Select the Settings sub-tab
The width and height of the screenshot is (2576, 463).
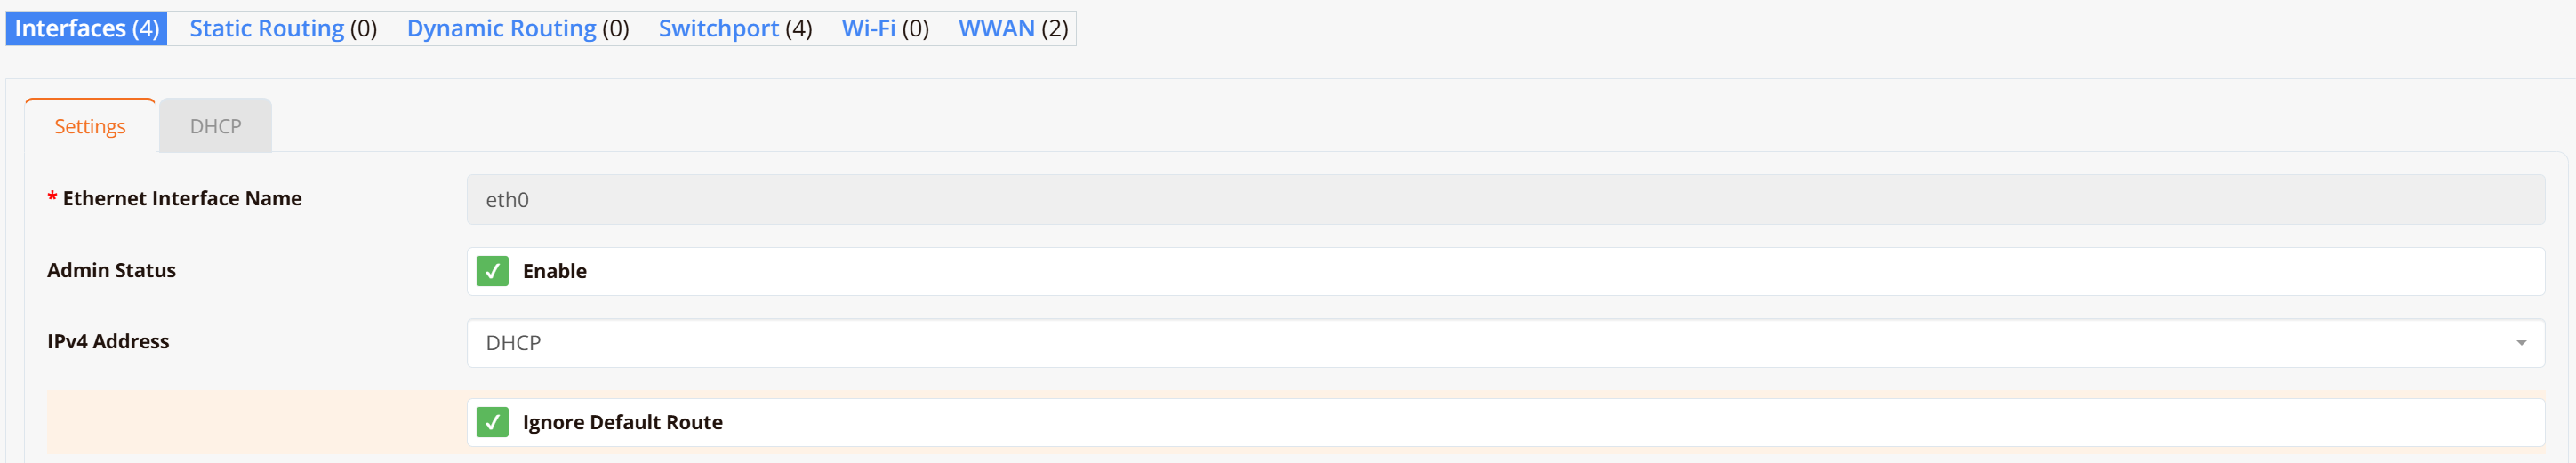pos(90,126)
